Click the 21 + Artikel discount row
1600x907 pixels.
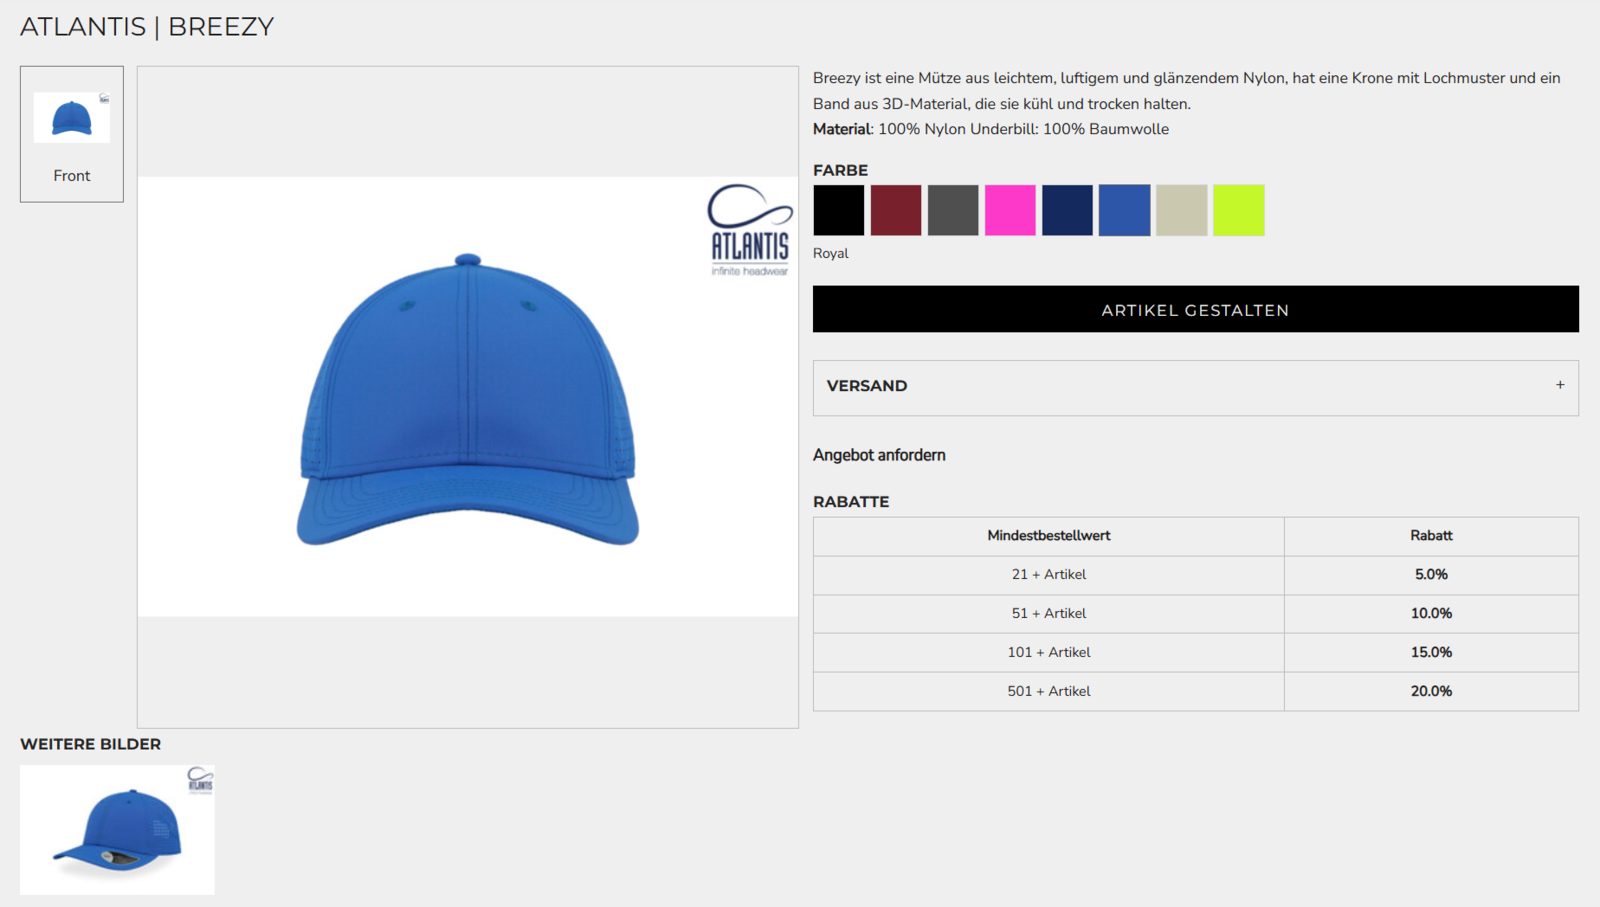click(1048, 575)
